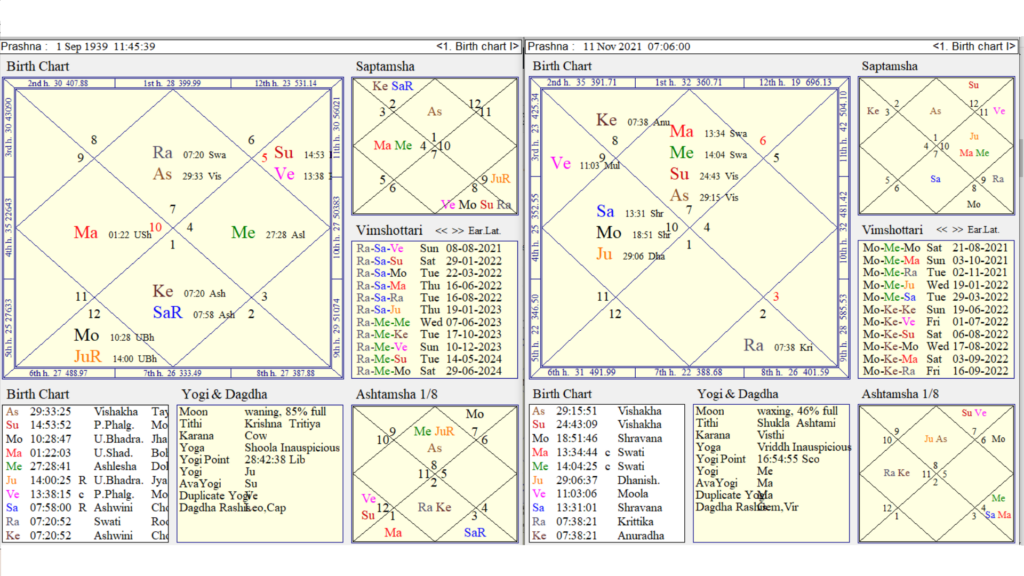Click Ear.Lat. in the 2021 Vimshottari panel
This screenshot has height=576, width=1024.
984,230
